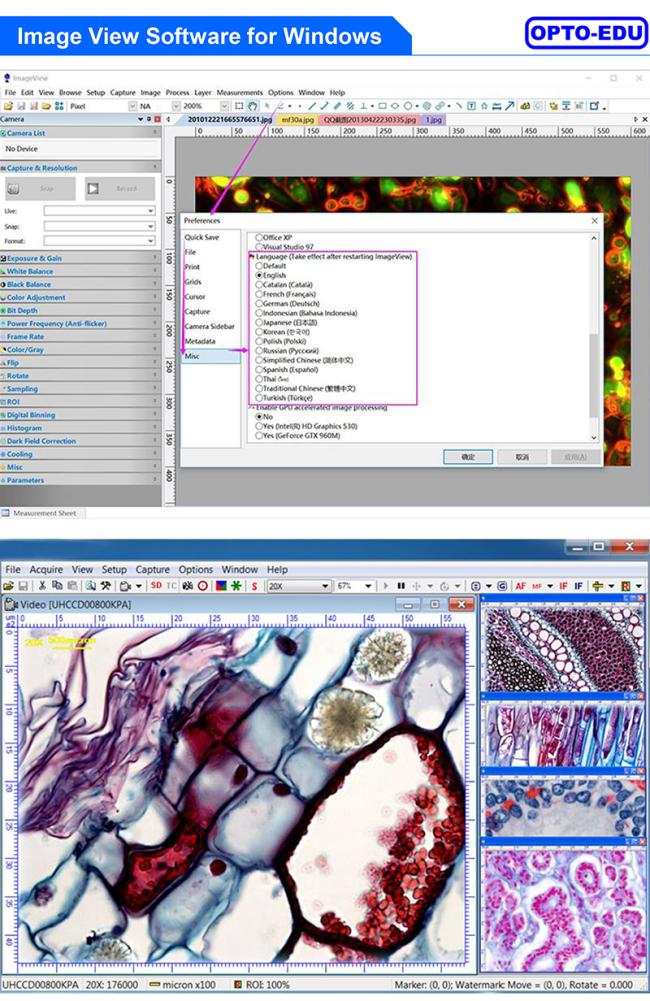650x1001 pixels.
Task: Click the open folder icon in ImageView toolbar
Action: tap(8, 106)
